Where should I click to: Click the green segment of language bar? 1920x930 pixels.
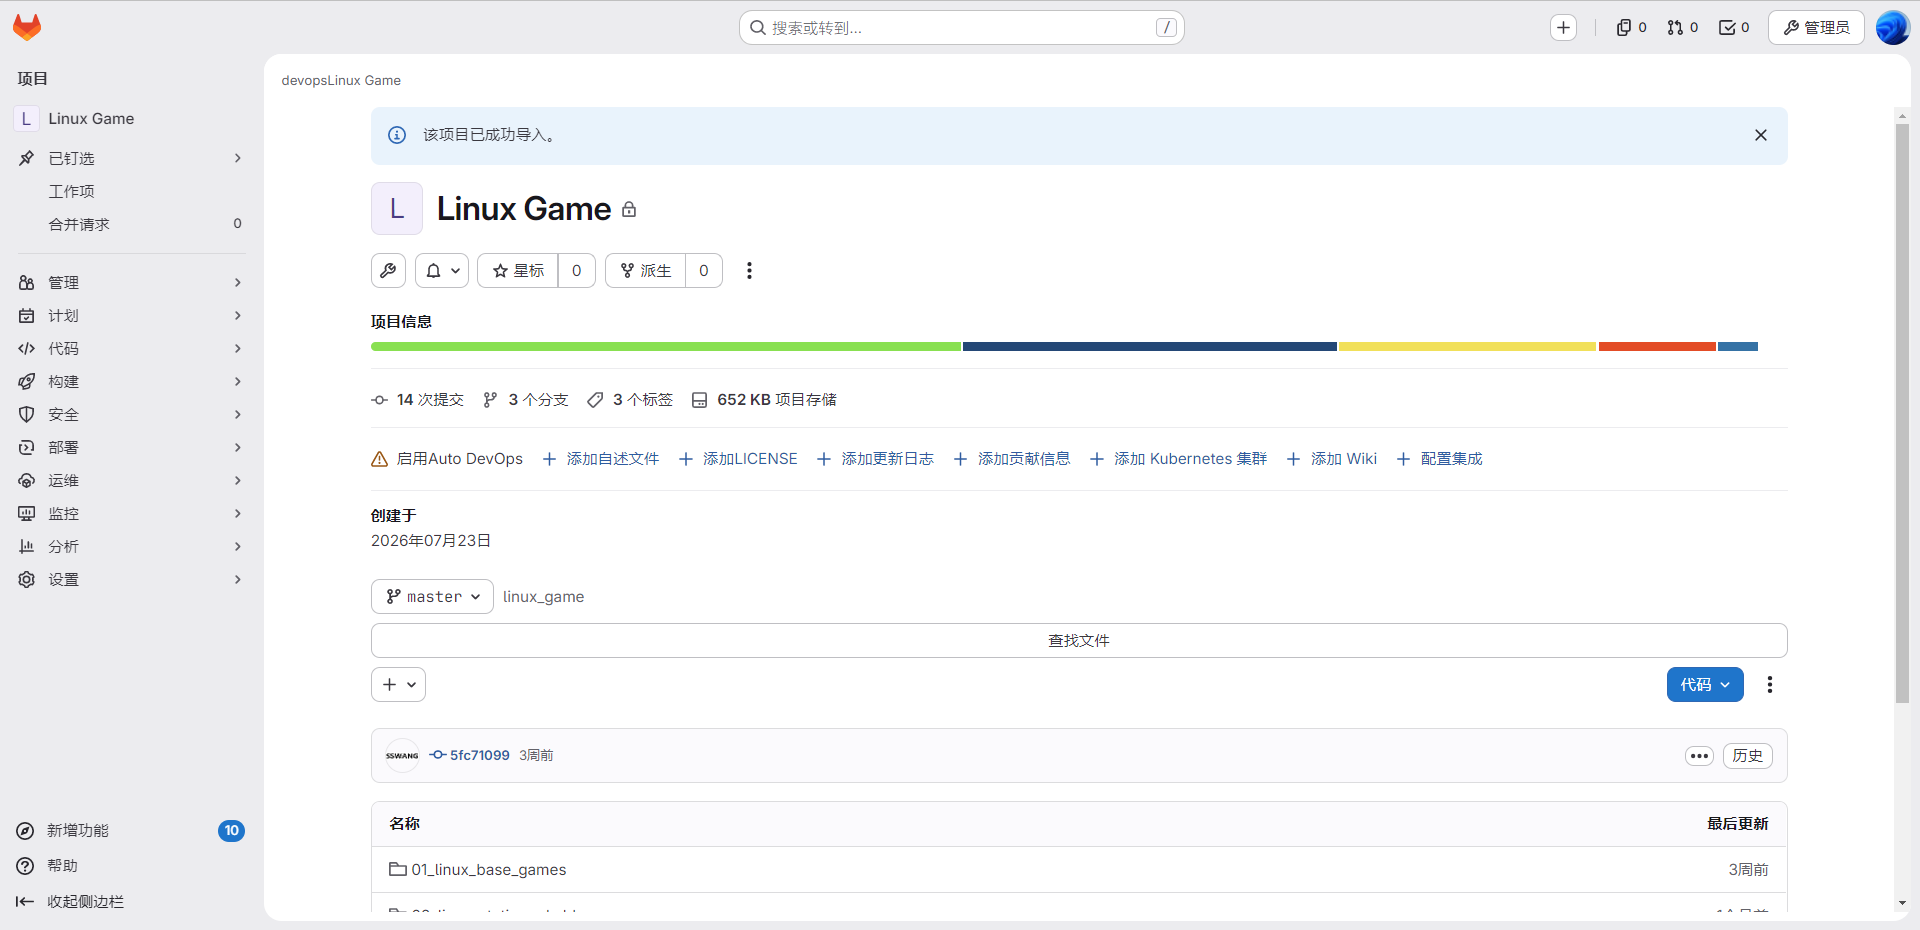pyautogui.click(x=666, y=347)
